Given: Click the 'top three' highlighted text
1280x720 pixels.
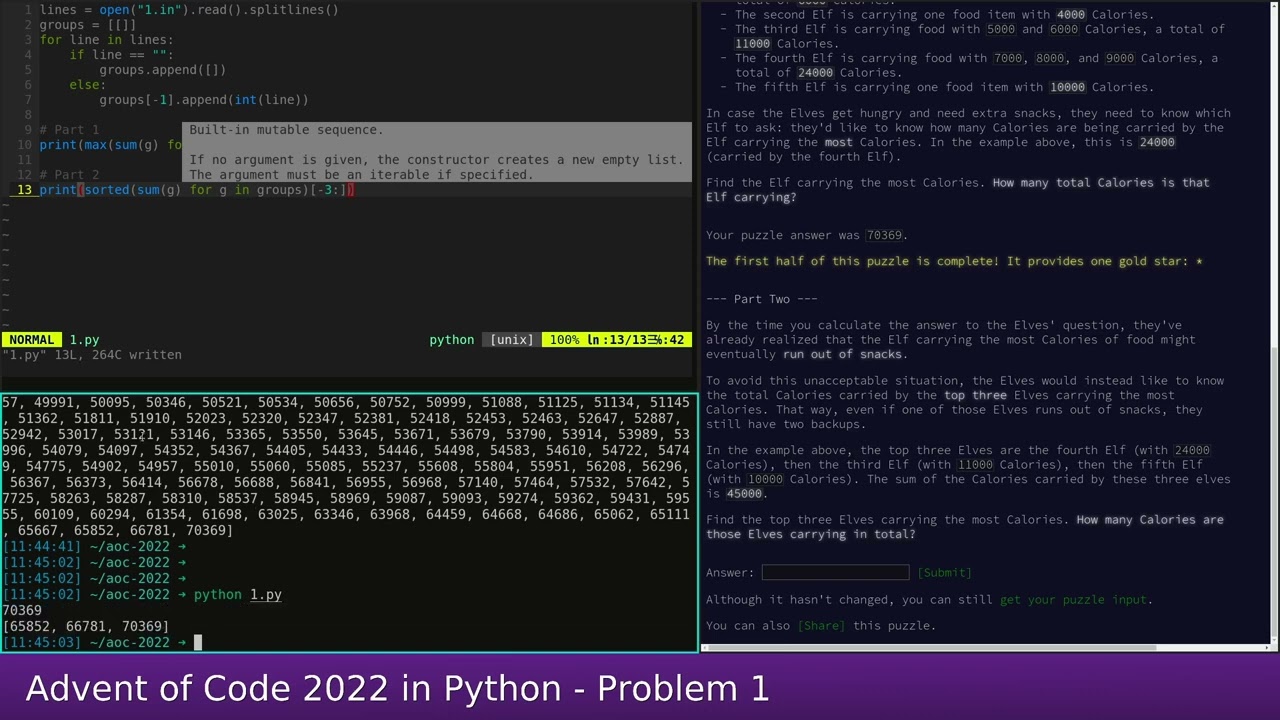Looking at the screenshot, I should coord(976,395).
